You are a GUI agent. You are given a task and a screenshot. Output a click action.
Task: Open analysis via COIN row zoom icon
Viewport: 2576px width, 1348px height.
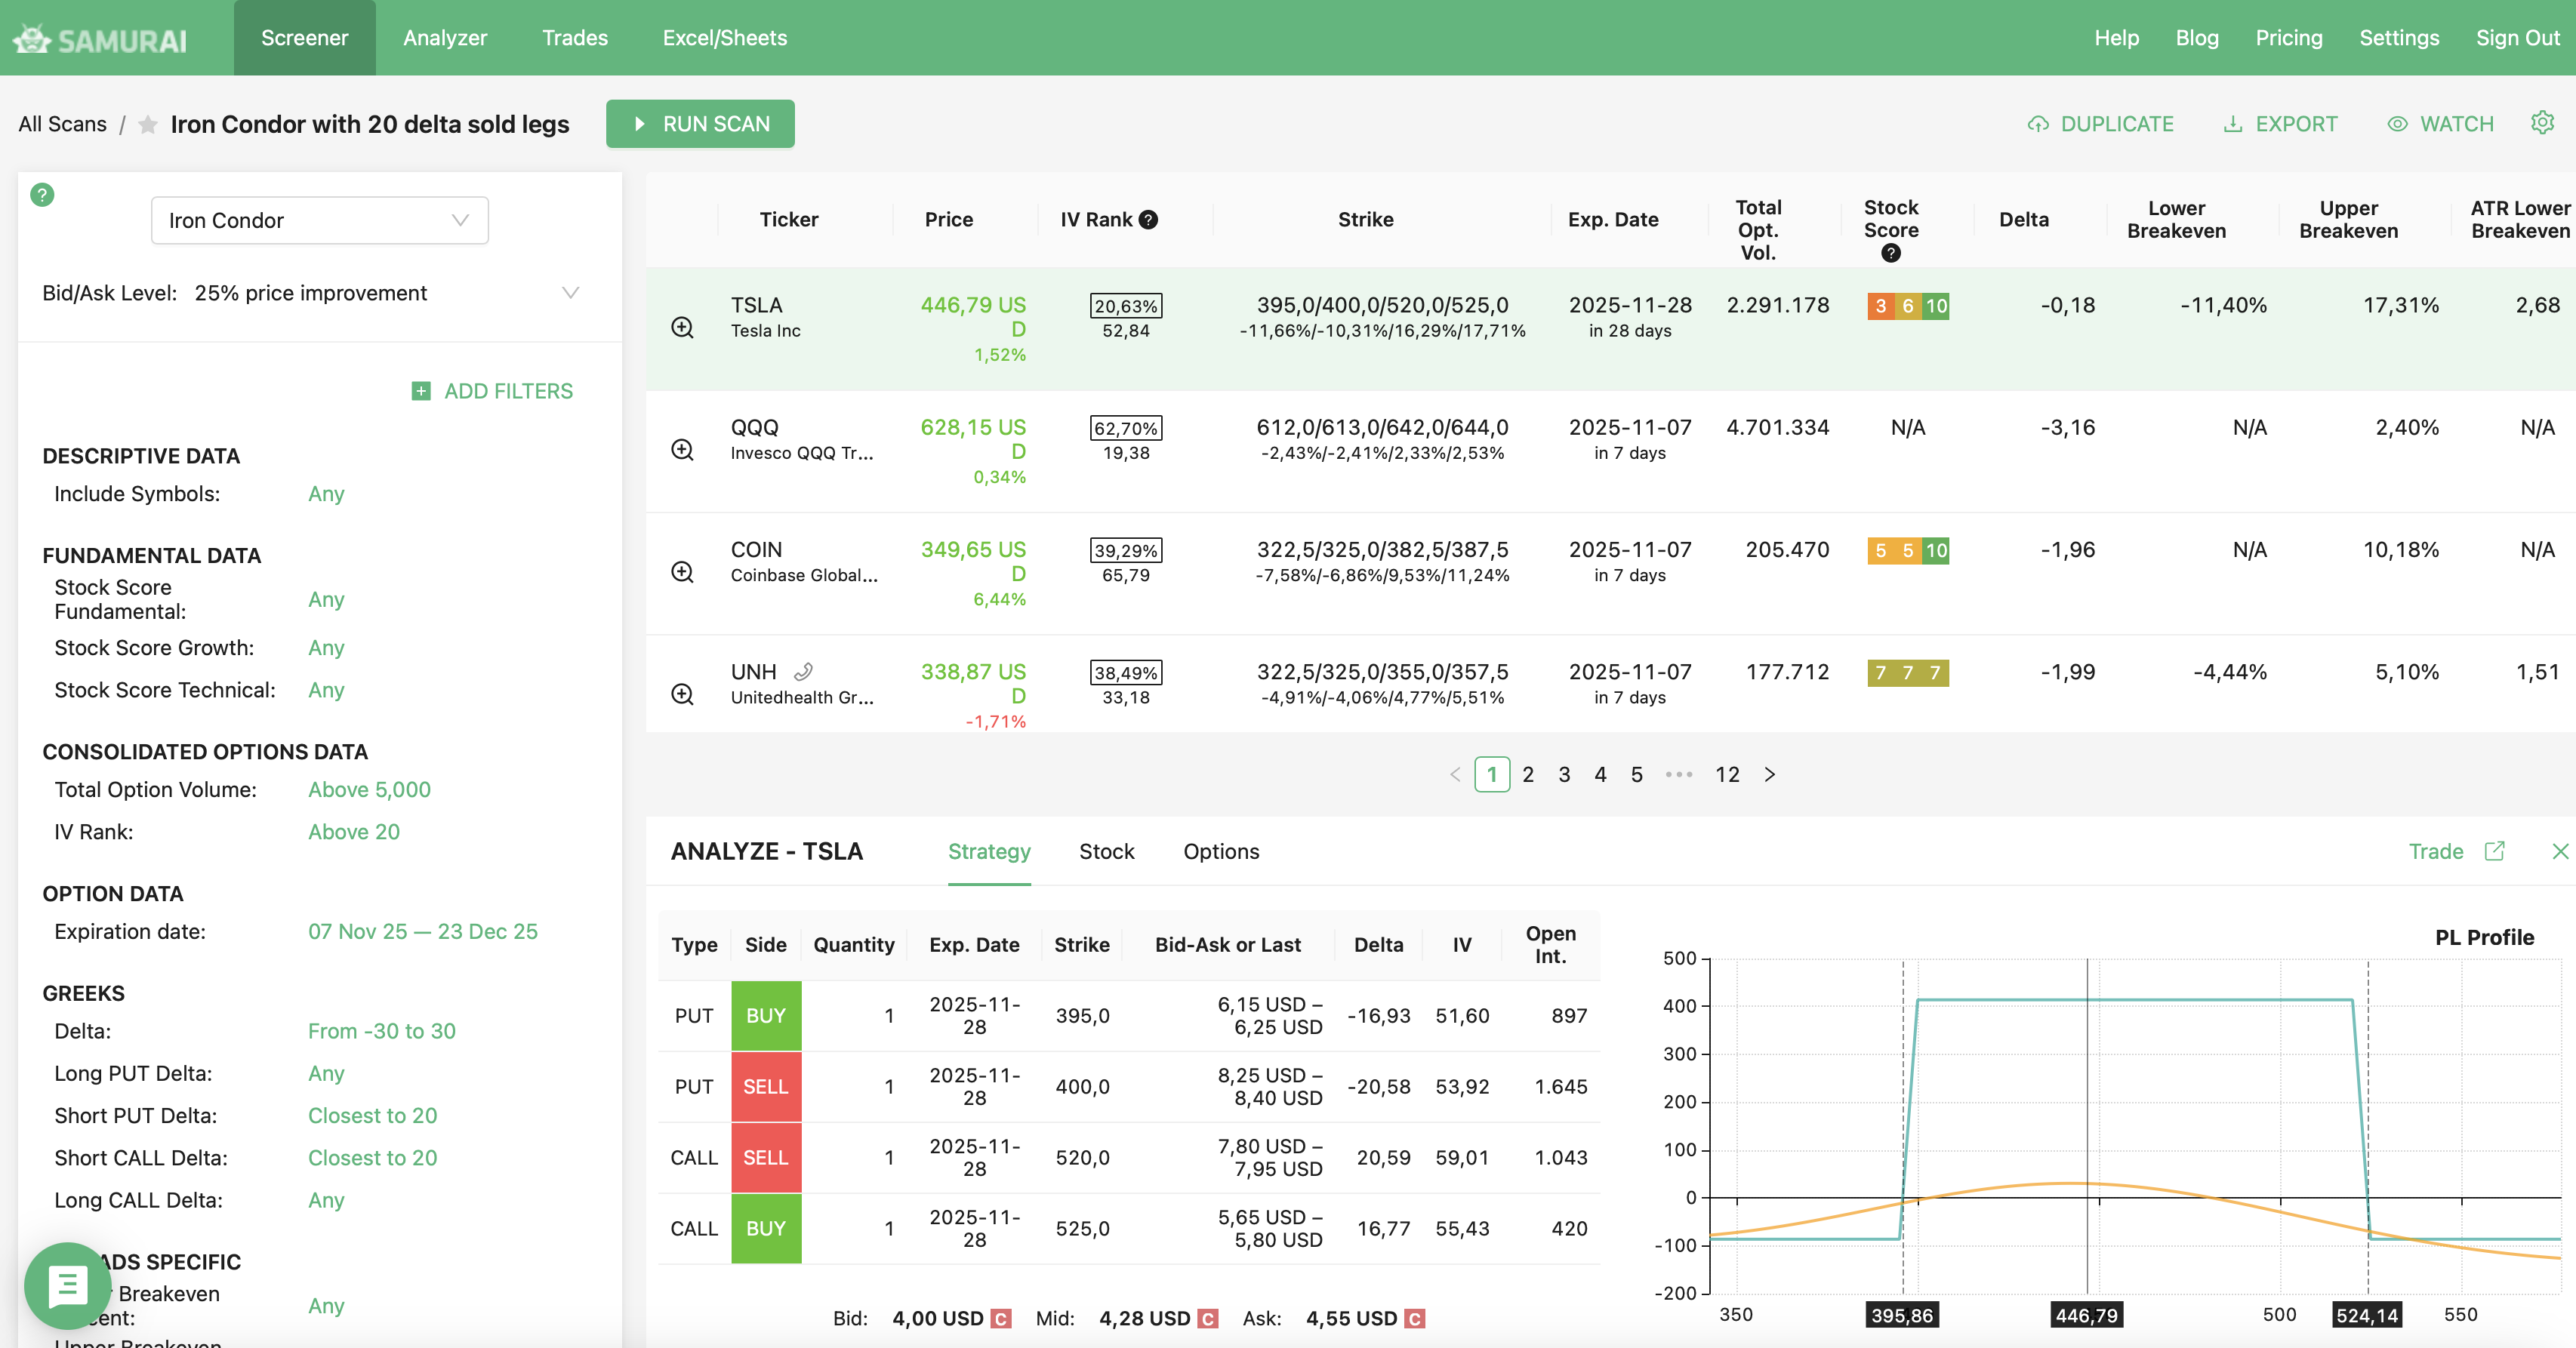click(682, 572)
